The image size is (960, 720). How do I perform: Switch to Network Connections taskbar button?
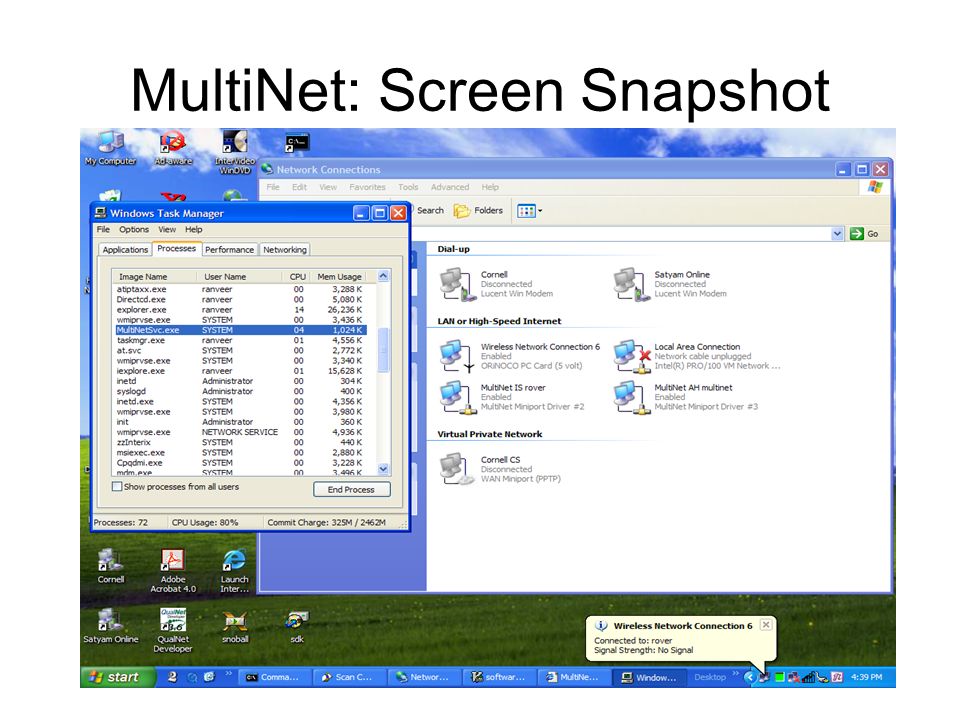(x=424, y=678)
